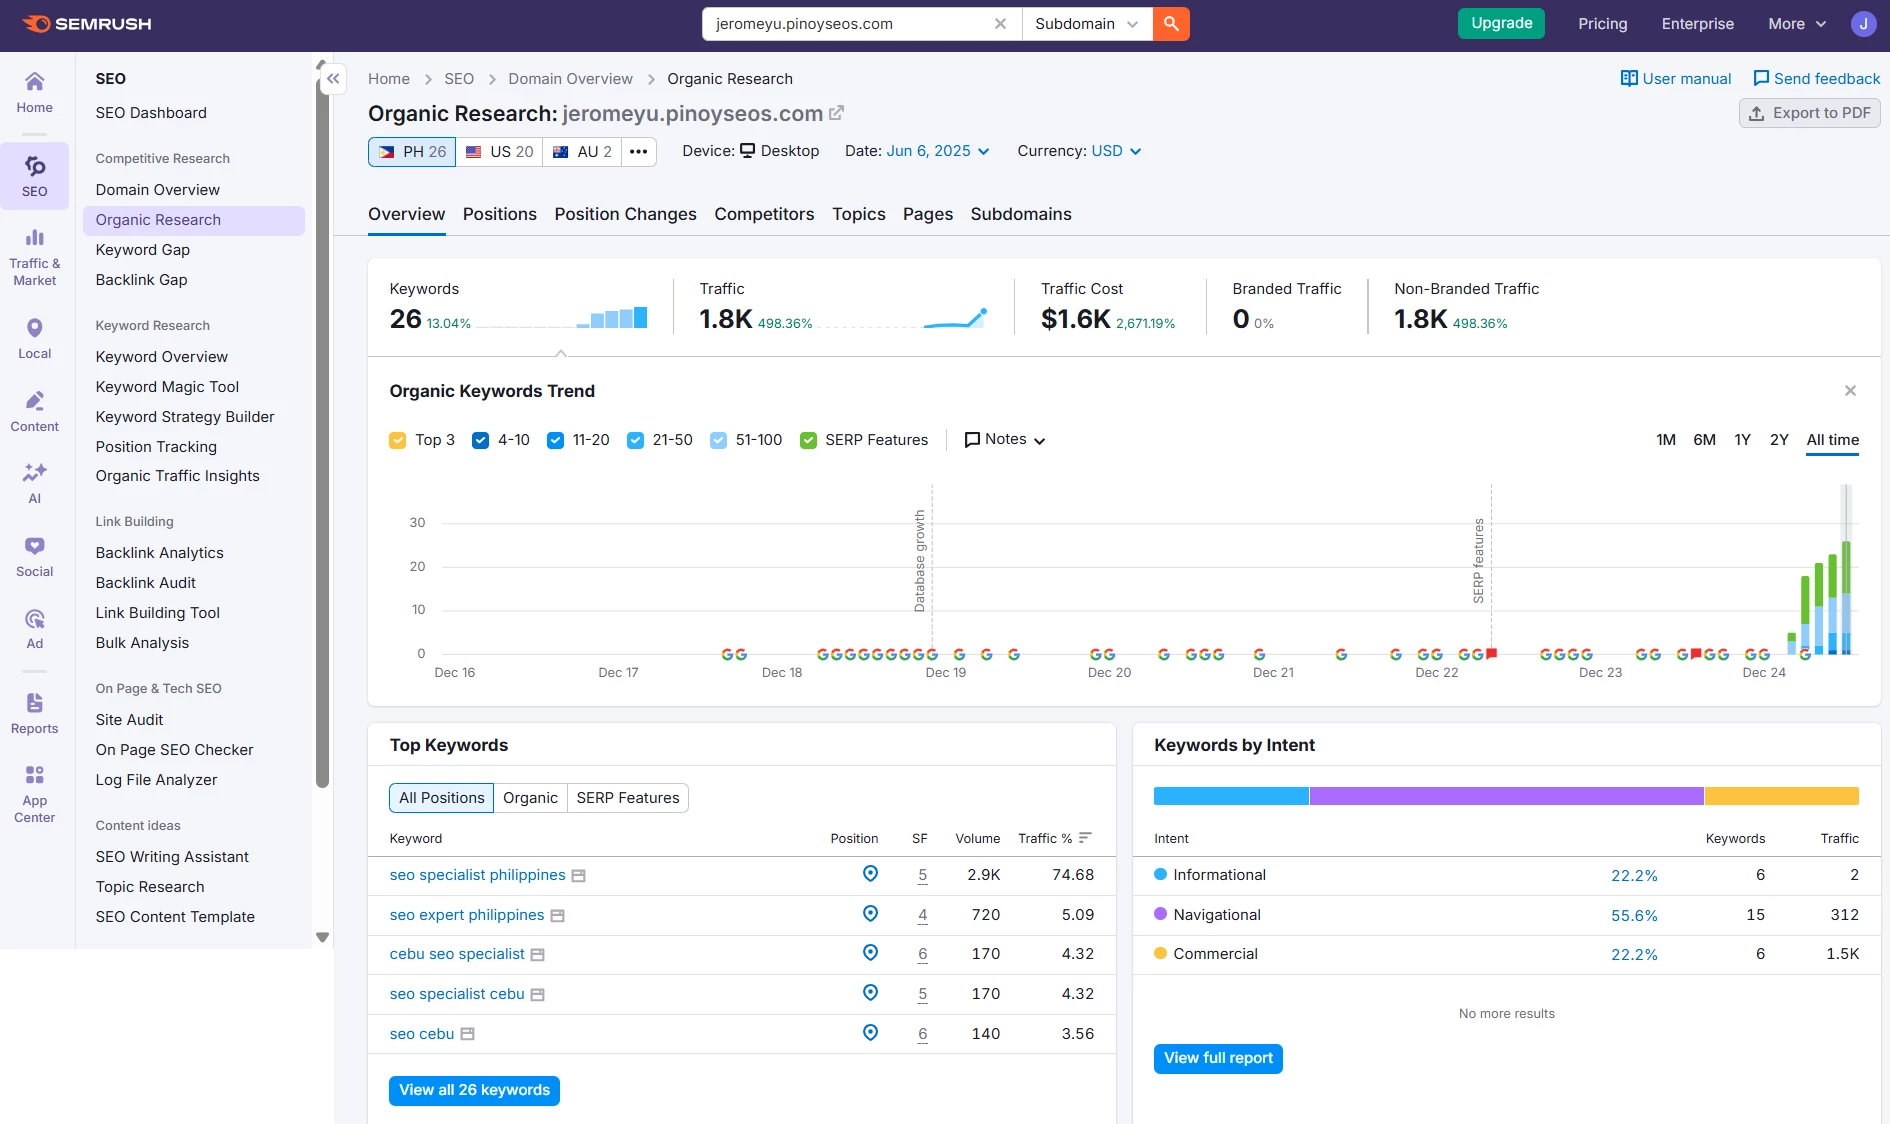Viewport: 1890px width, 1124px height.
Task: Click View all 26 keywords button
Action: (x=474, y=1090)
